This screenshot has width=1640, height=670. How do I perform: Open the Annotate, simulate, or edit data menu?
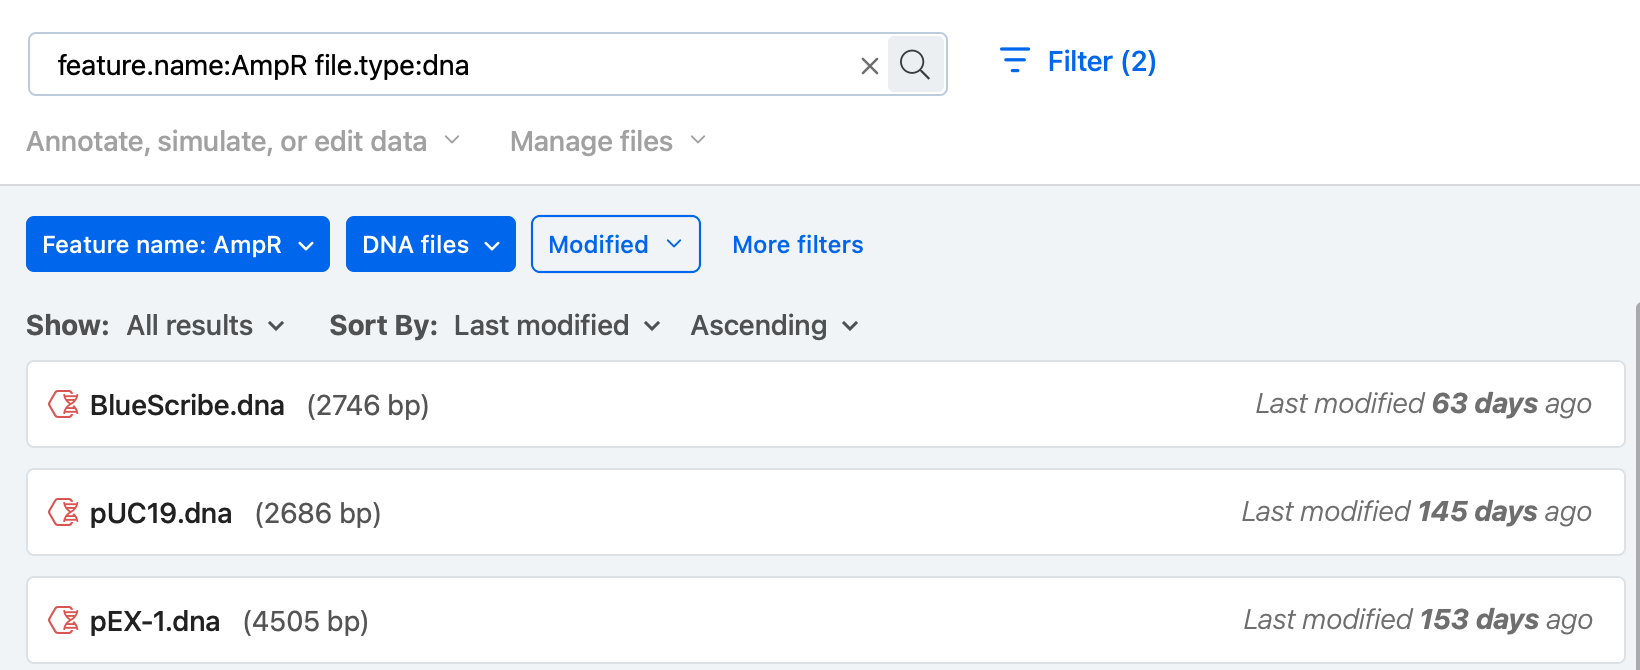243,141
